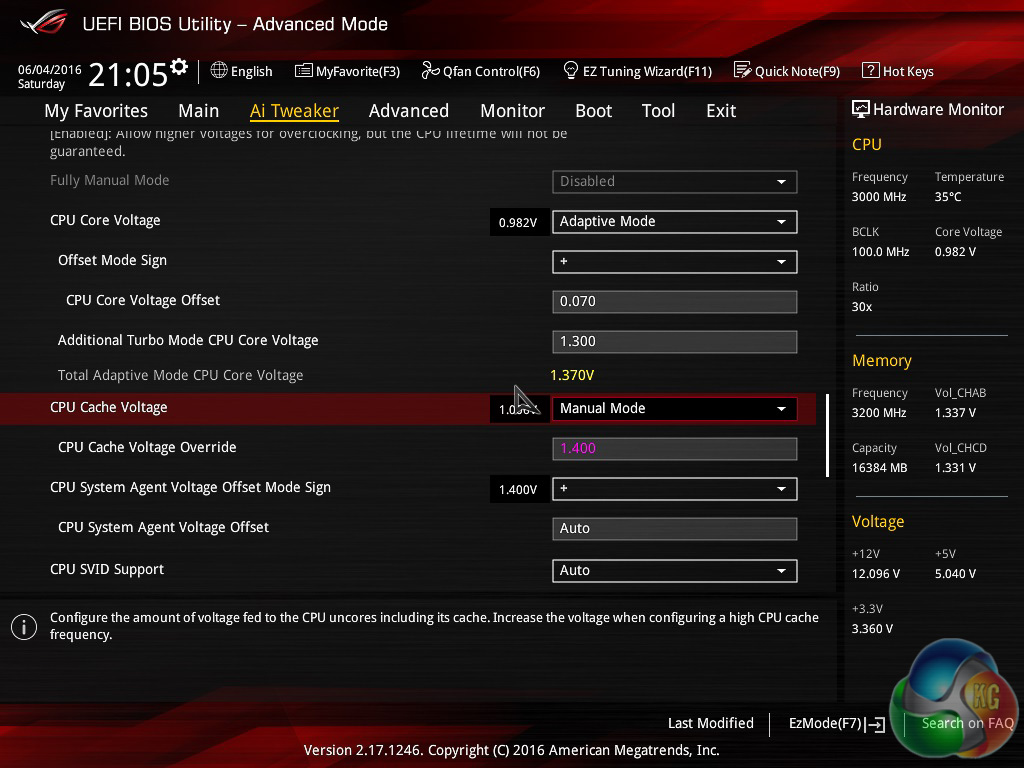Open Offset Mode Sign dropdown

coord(675,261)
